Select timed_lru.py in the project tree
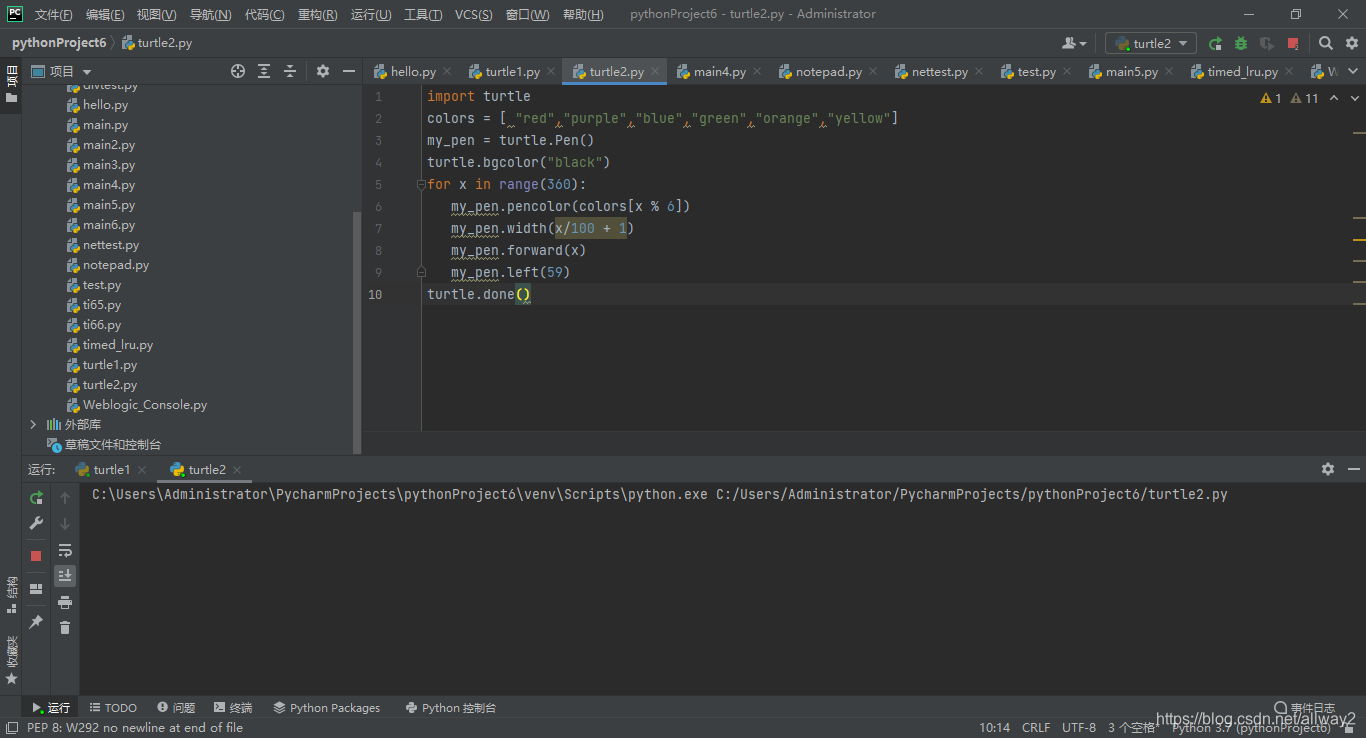 [118, 344]
